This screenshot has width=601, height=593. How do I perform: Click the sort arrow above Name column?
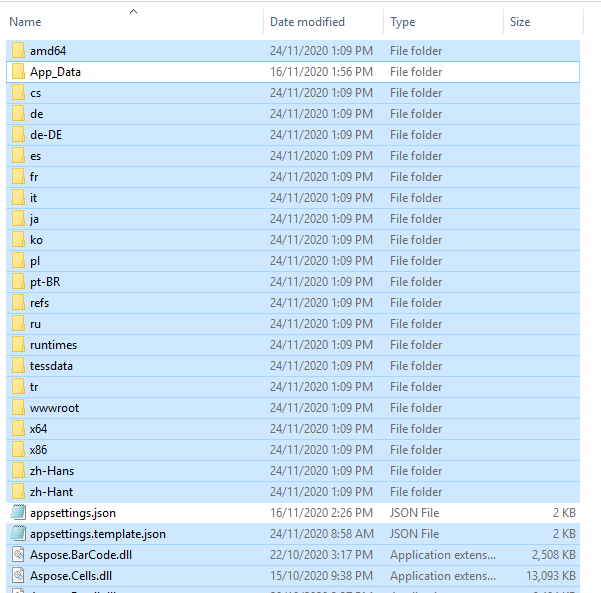133,11
